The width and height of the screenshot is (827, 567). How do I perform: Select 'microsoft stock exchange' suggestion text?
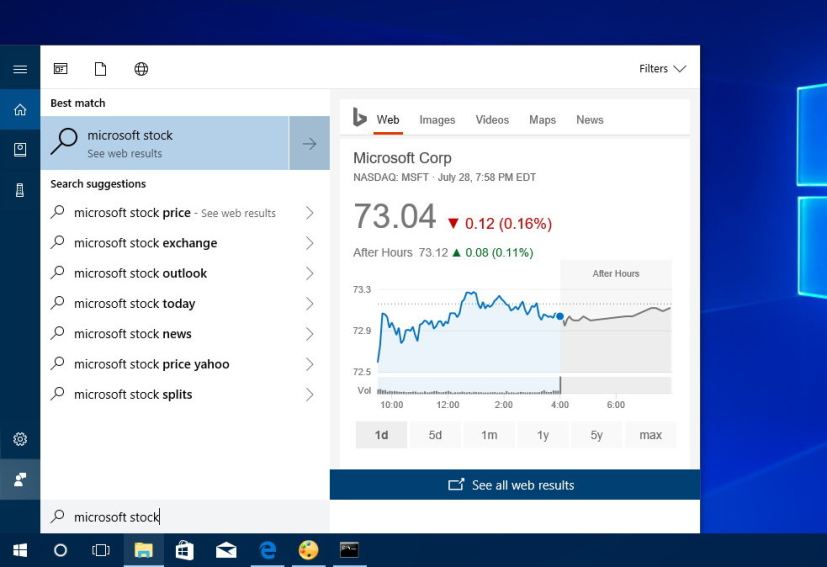[x=146, y=243]
